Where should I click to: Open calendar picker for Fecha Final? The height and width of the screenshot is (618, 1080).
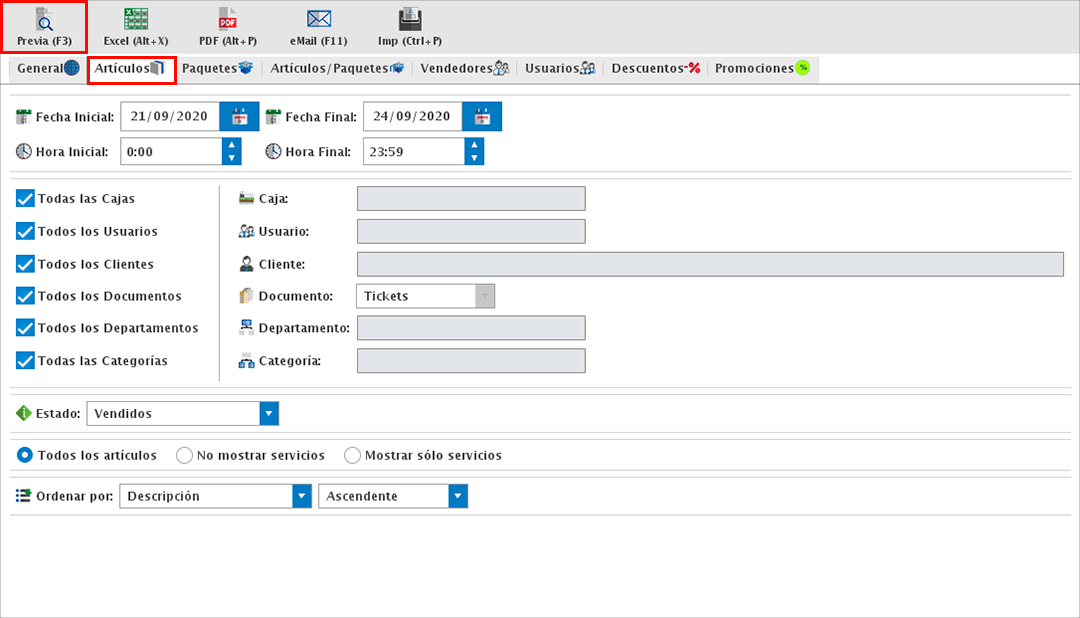(482, 117)
